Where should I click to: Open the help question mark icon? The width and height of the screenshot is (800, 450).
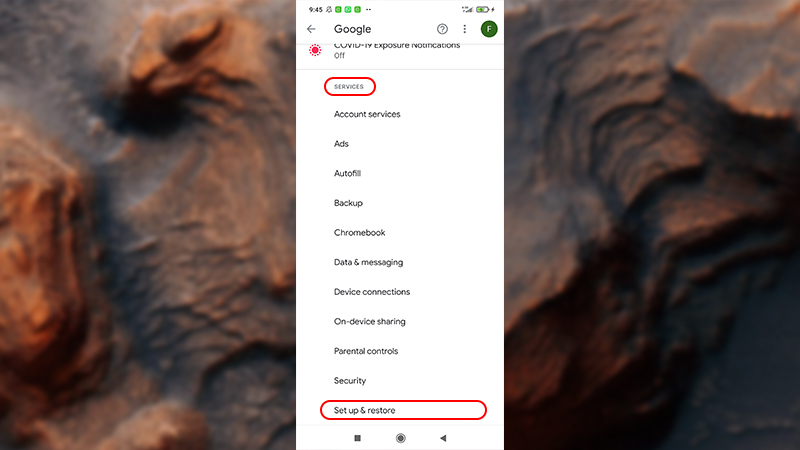pyautogui.click(x=442, y=29)
